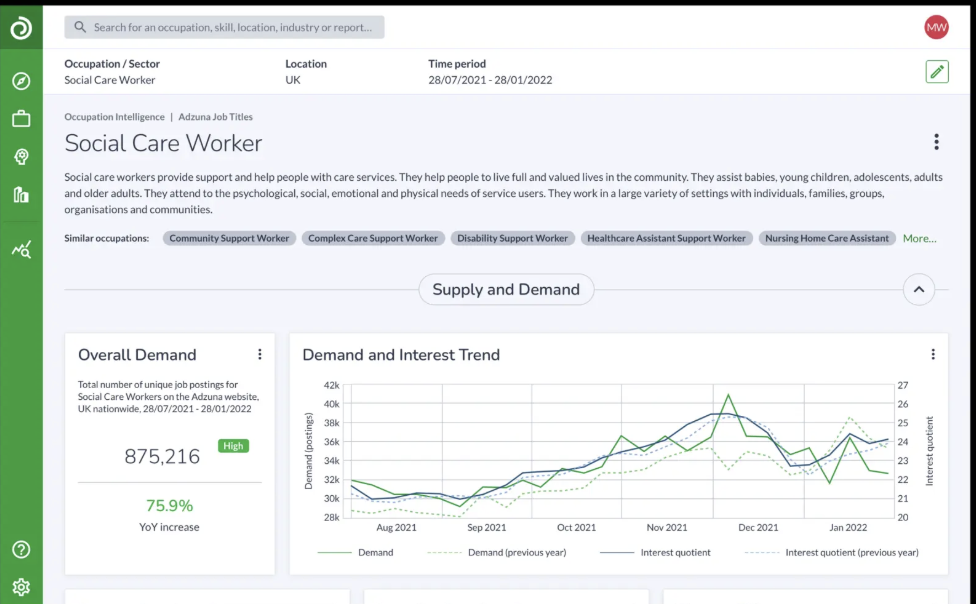Viewport: 976px width, 604px height.
Task: Collapse the Supply and Demand section
Action: coord(918,290)
